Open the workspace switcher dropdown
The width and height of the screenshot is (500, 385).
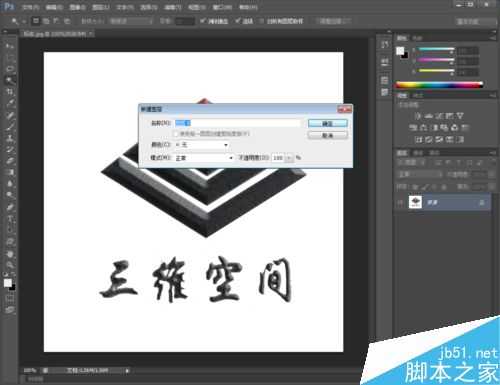476,21
